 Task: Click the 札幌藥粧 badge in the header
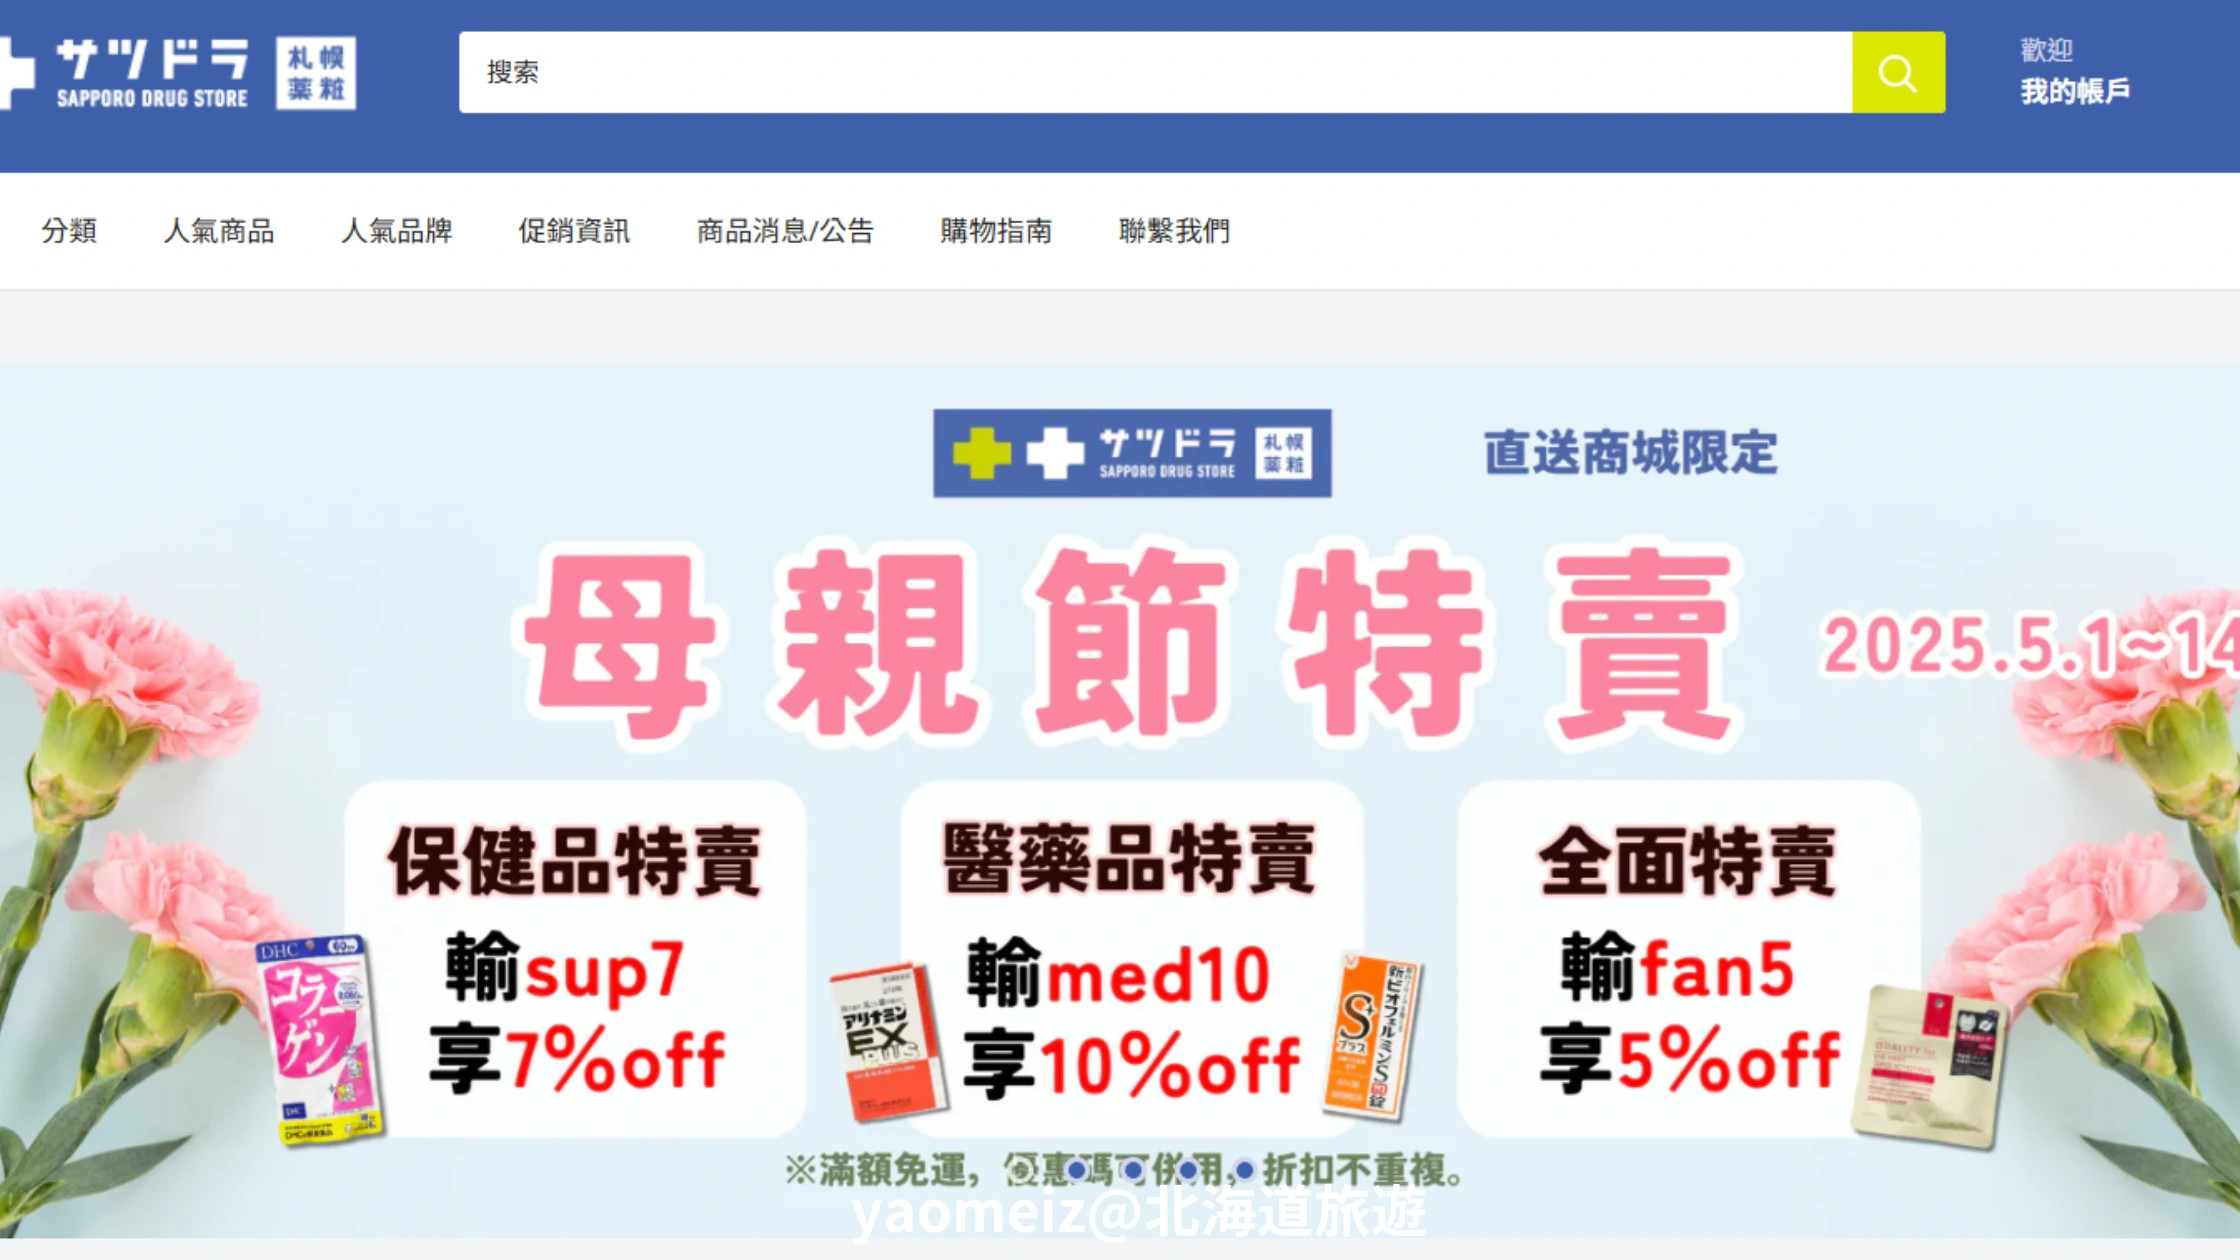[x=316, y=74]
